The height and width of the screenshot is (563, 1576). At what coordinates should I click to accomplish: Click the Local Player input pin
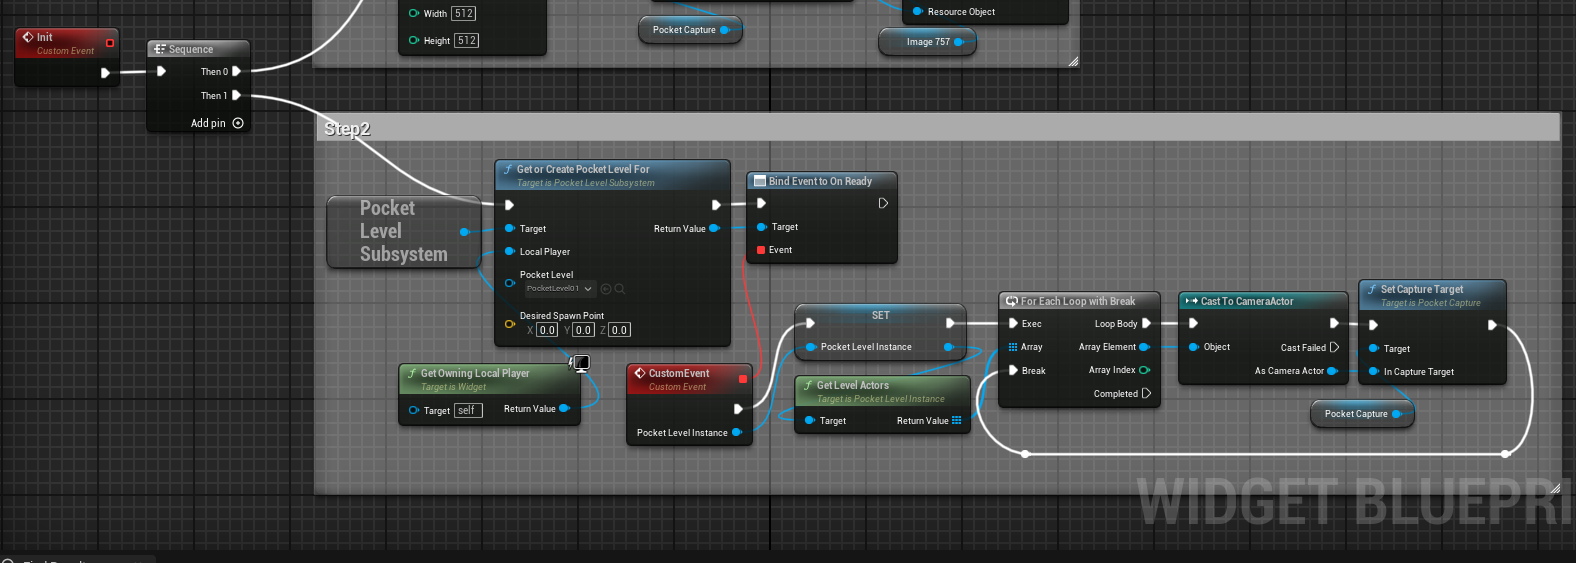(x=510, y=251)
